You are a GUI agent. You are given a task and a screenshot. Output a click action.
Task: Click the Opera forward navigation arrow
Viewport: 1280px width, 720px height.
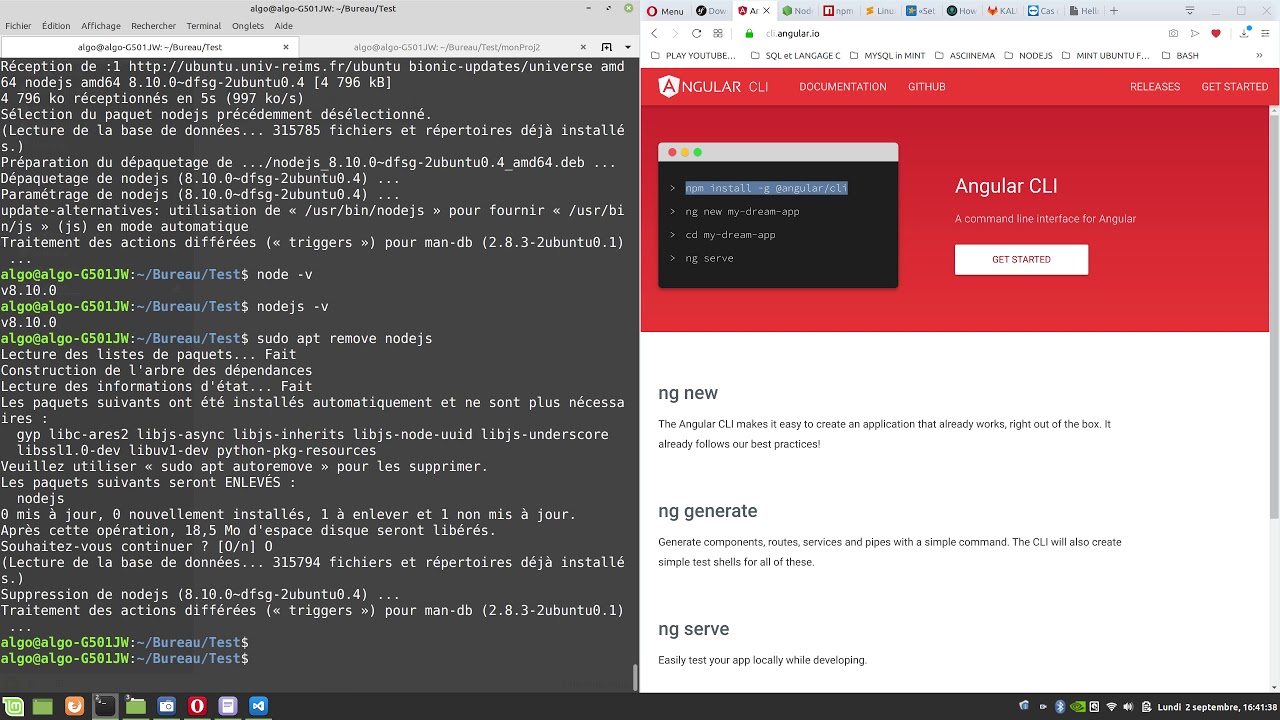(676, 33)
